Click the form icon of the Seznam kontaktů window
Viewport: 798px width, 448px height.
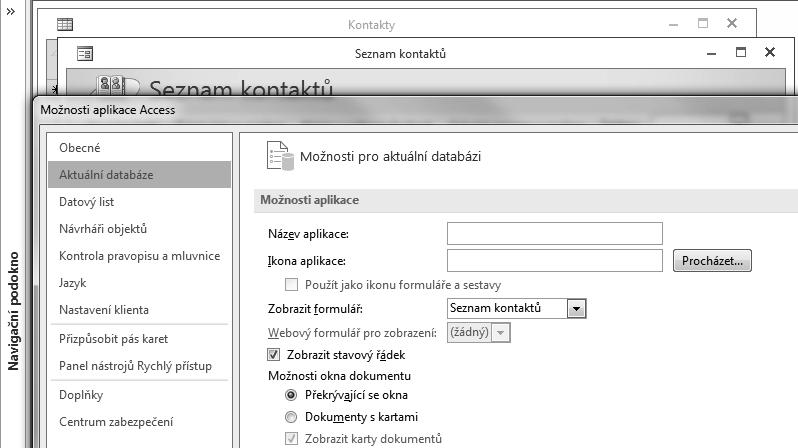click(85, 53)
